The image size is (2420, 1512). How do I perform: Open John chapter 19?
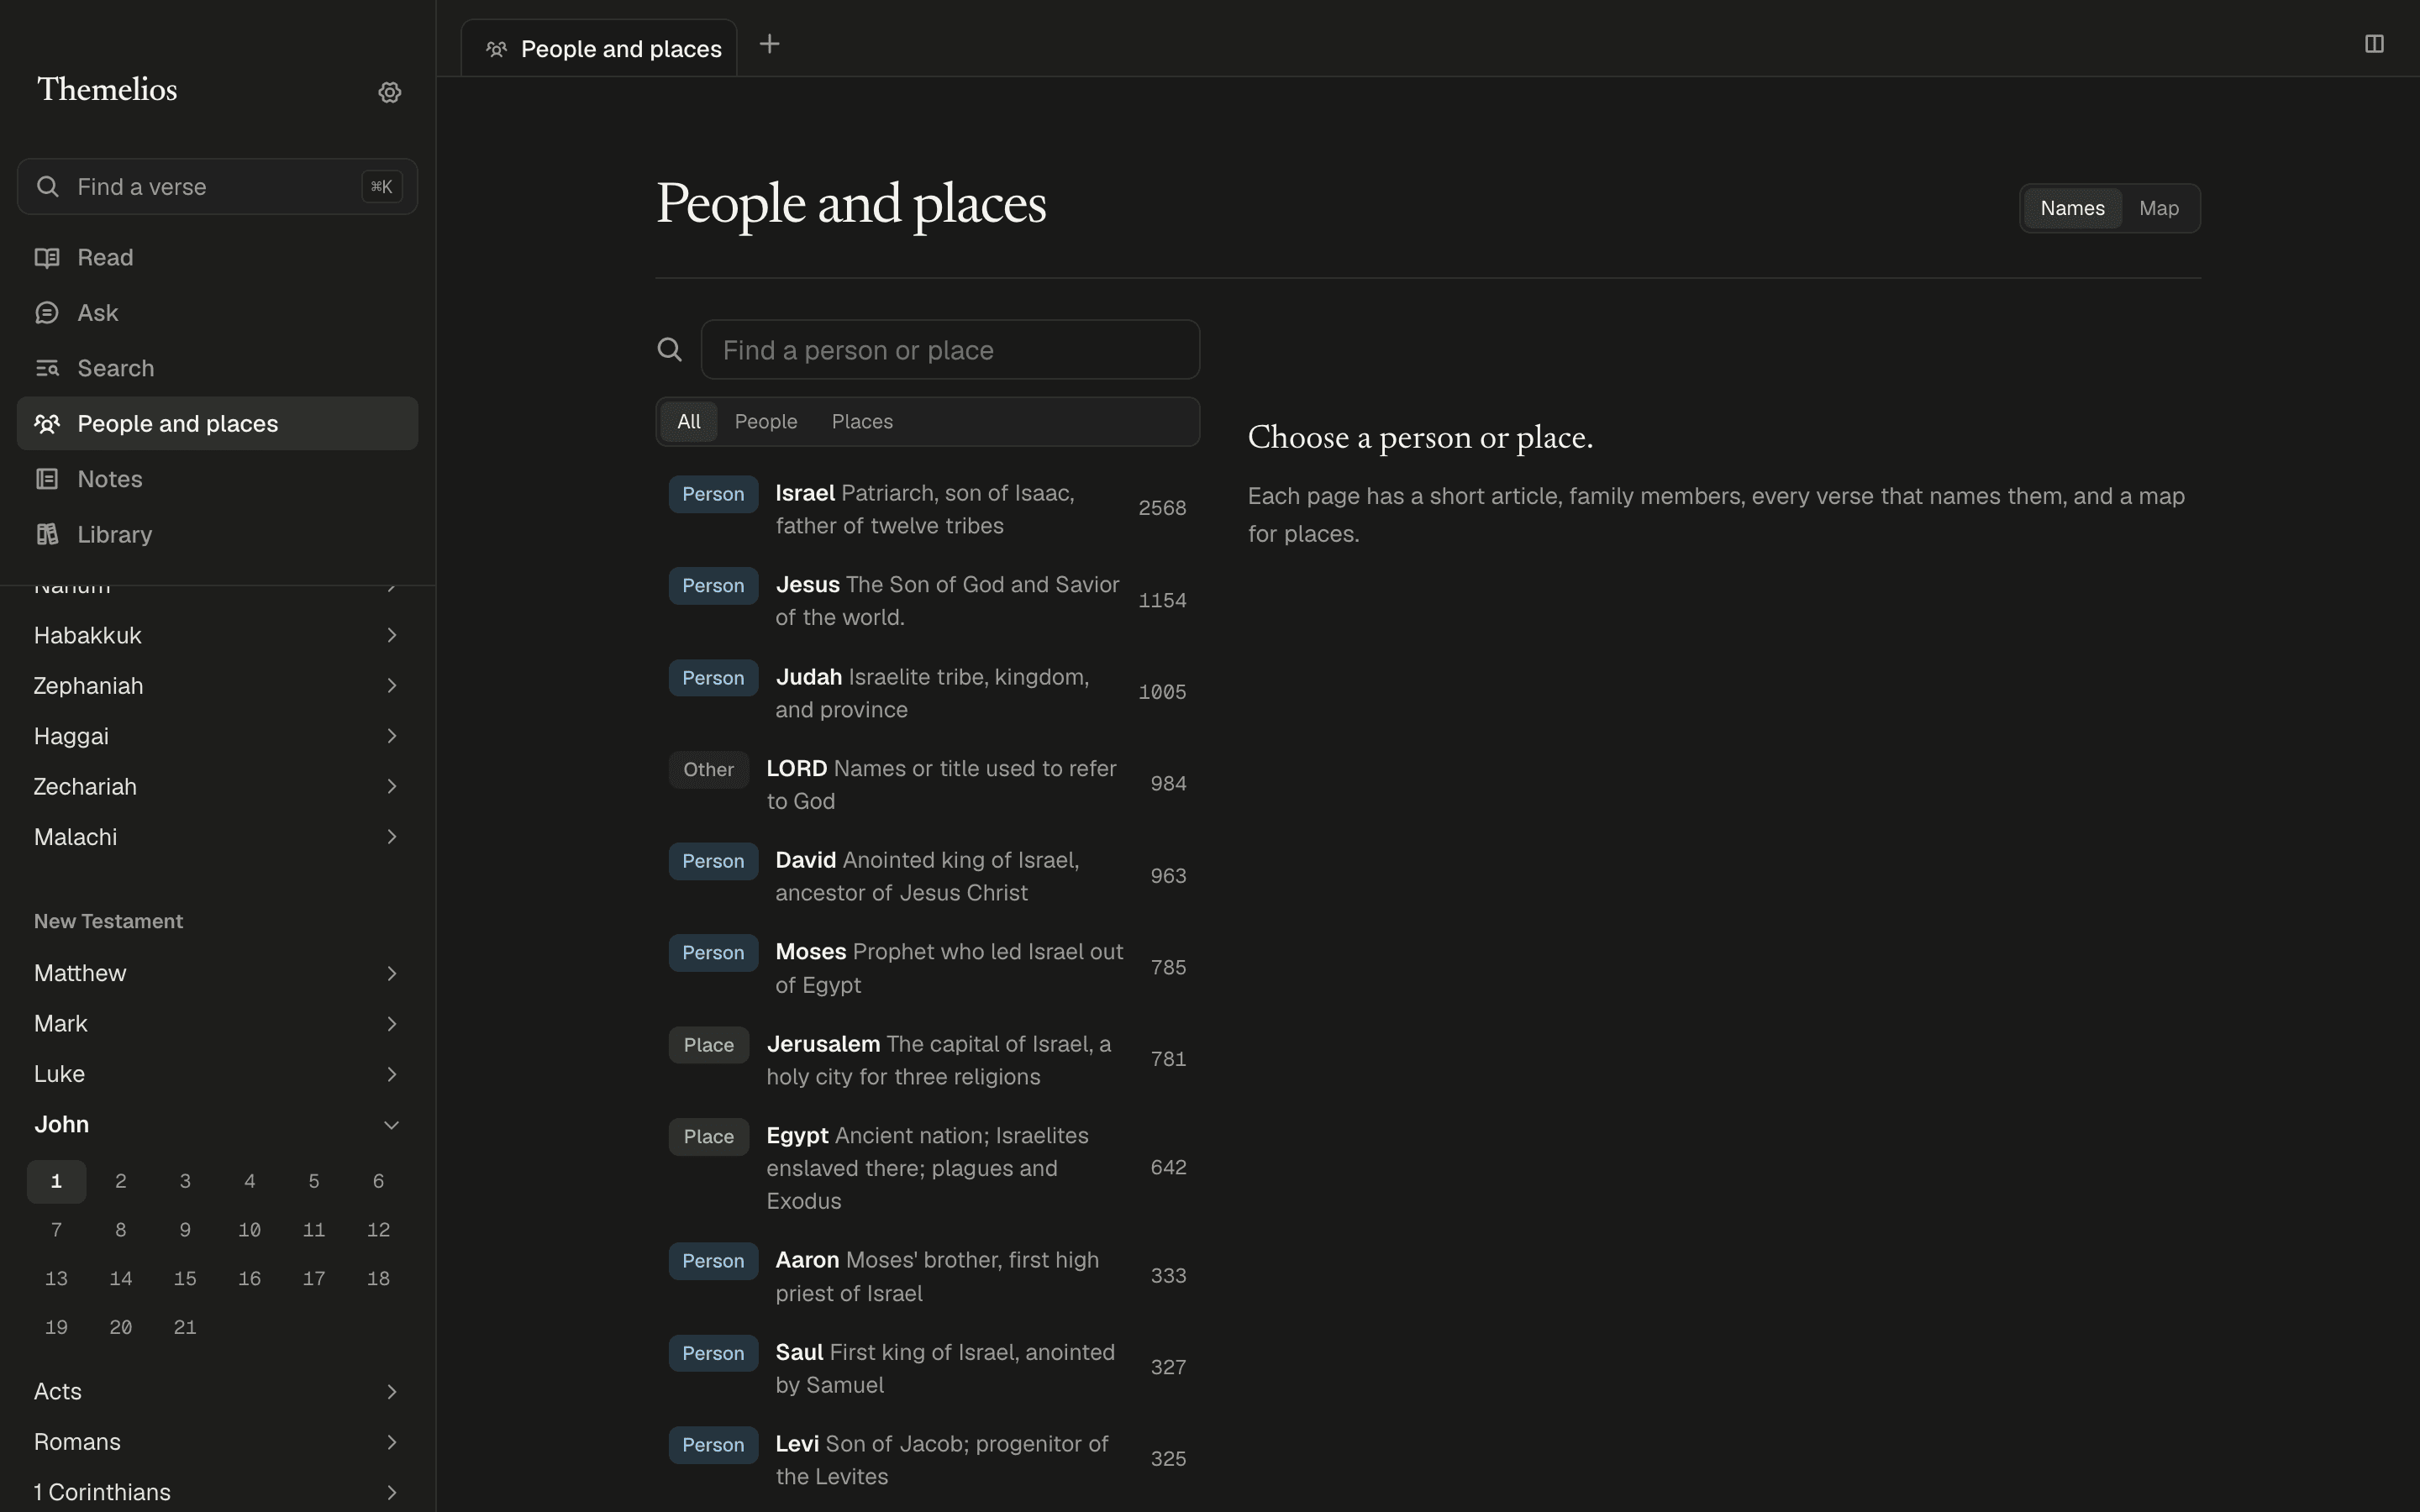56,1327
